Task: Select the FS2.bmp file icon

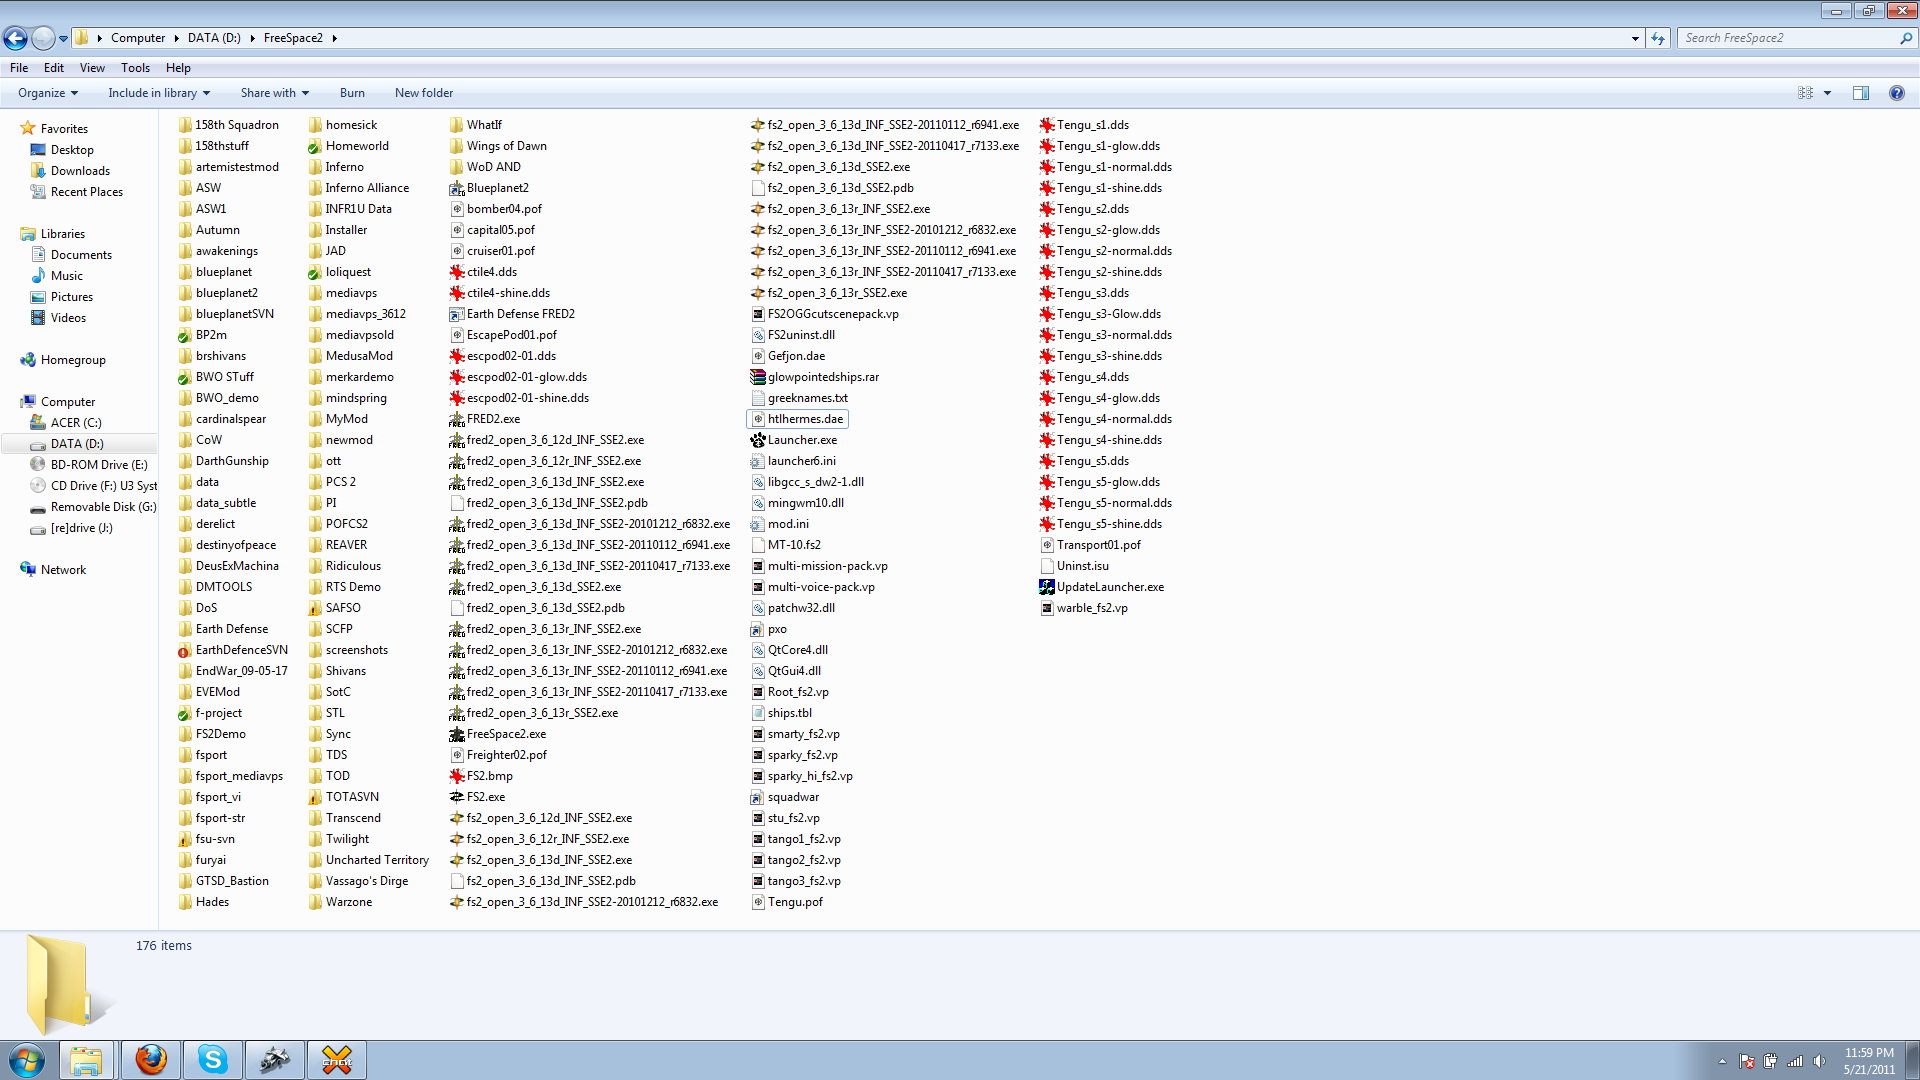Action: click(x=457, y=776)
